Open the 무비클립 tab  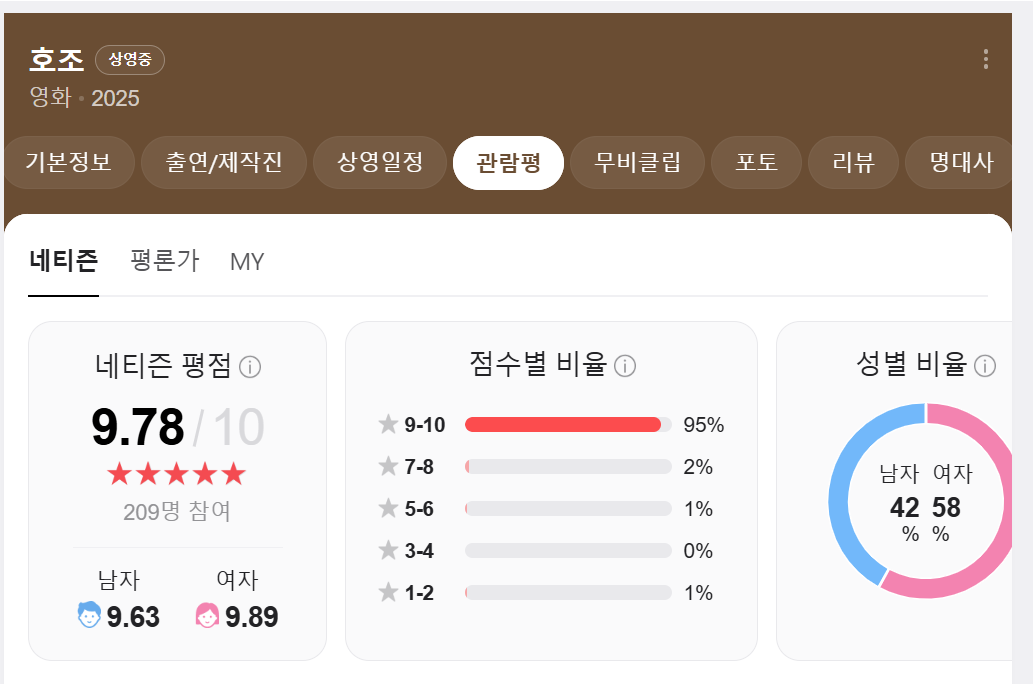coord(637,161)
